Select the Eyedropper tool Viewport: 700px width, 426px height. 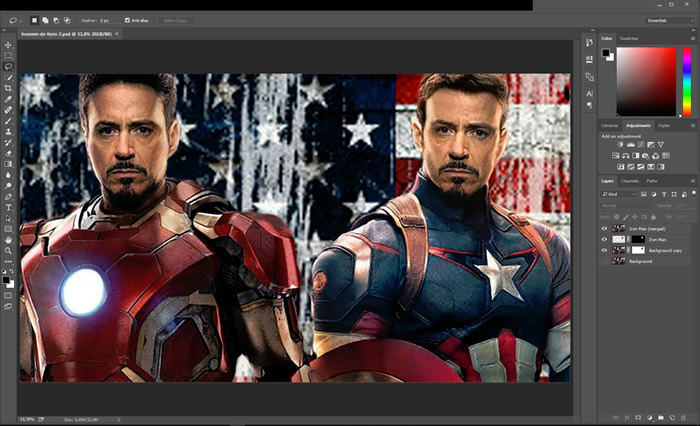[x=8, y=99]
